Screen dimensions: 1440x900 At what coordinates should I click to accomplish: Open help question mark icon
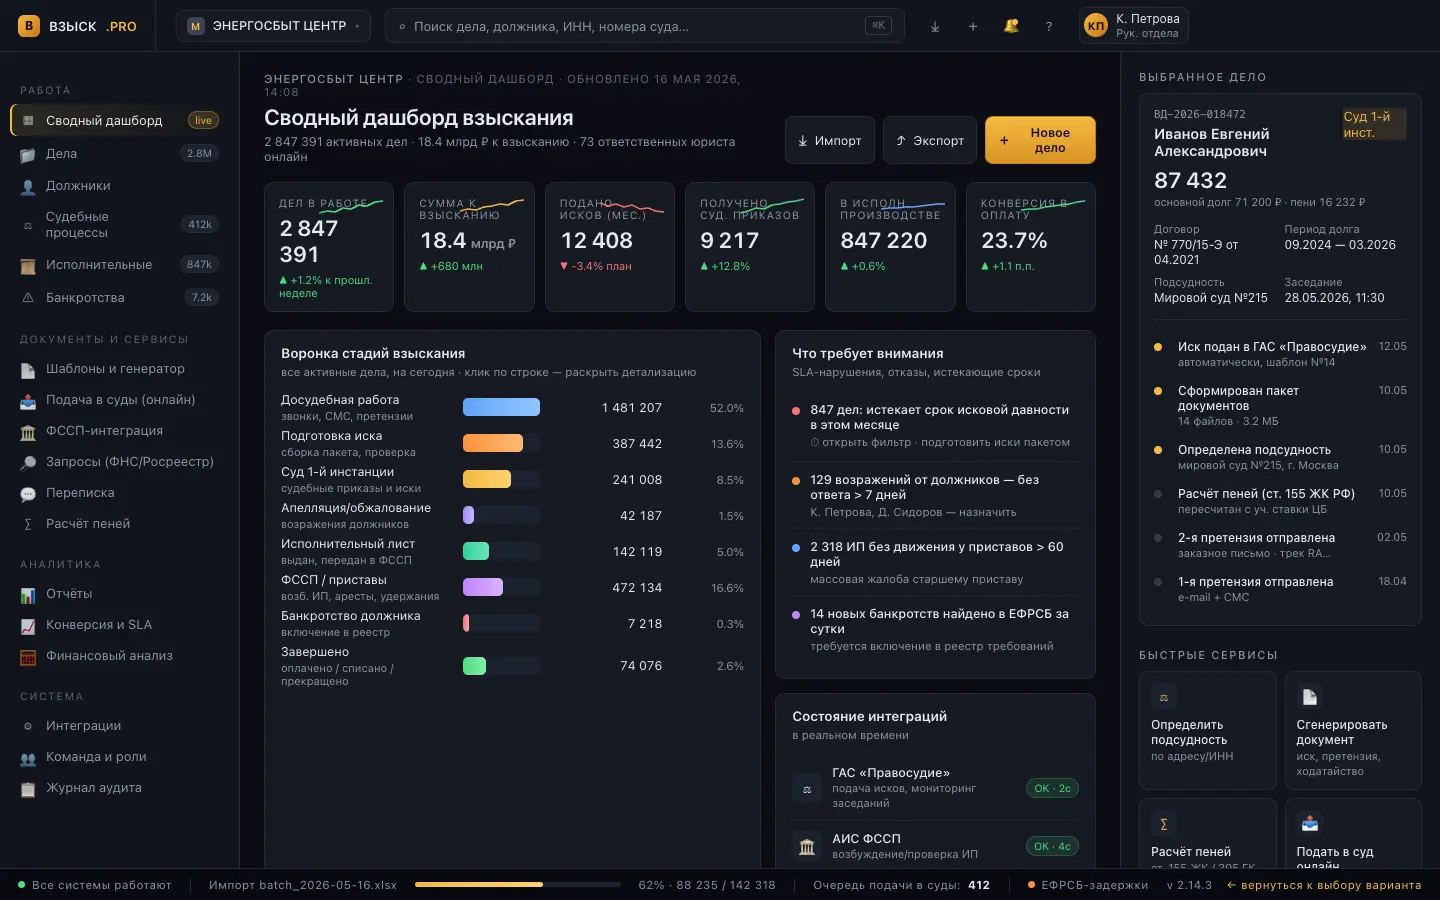pyautogui.click(x=1049, y=26)
